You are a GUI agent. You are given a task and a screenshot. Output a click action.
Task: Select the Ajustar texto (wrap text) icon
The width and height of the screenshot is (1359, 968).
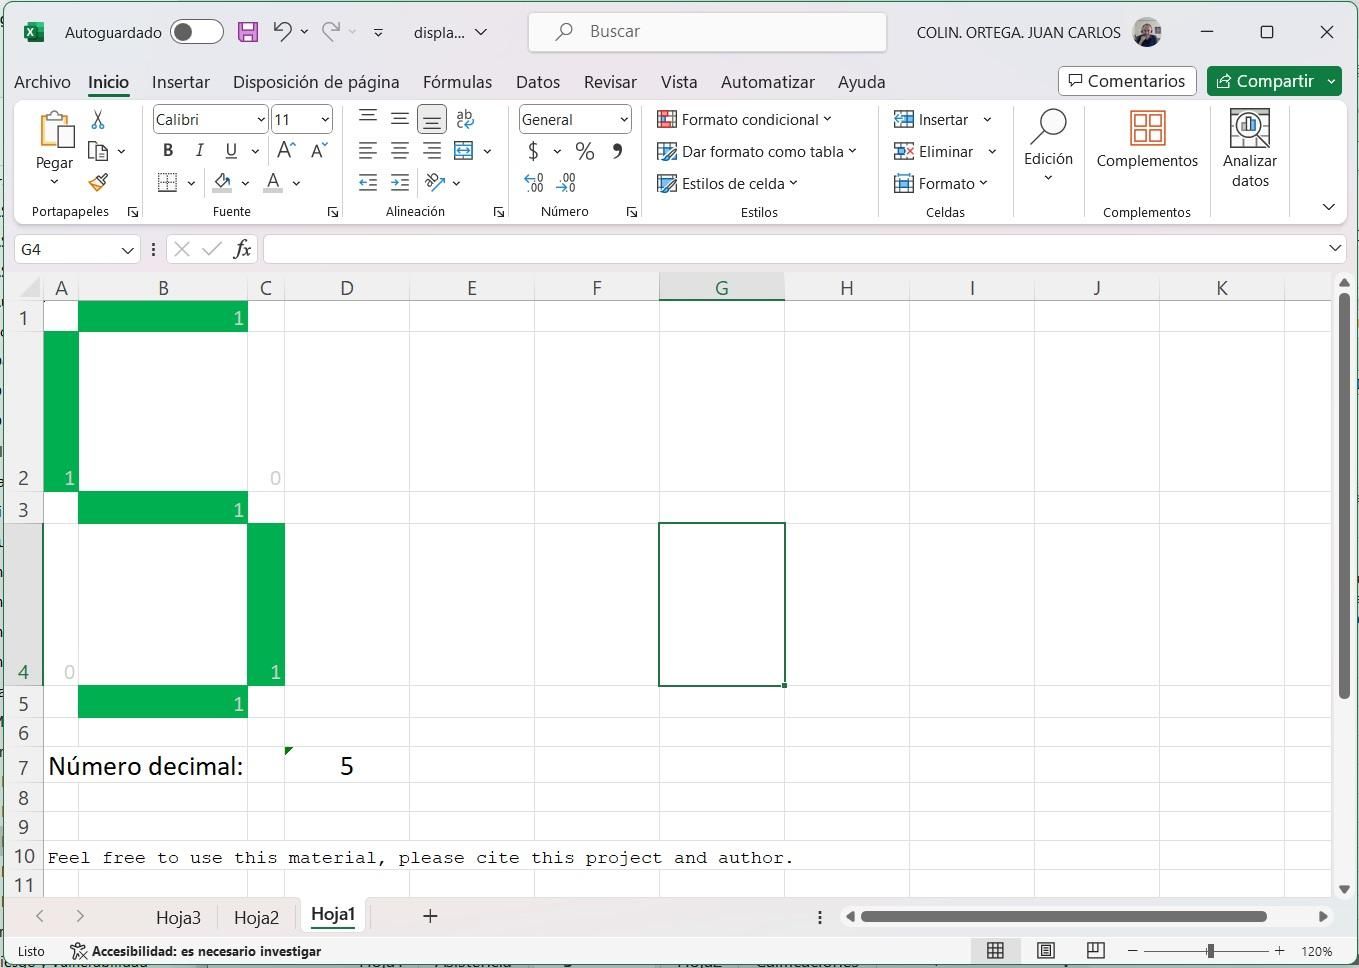pyautogui.click(x=463, y=119)
